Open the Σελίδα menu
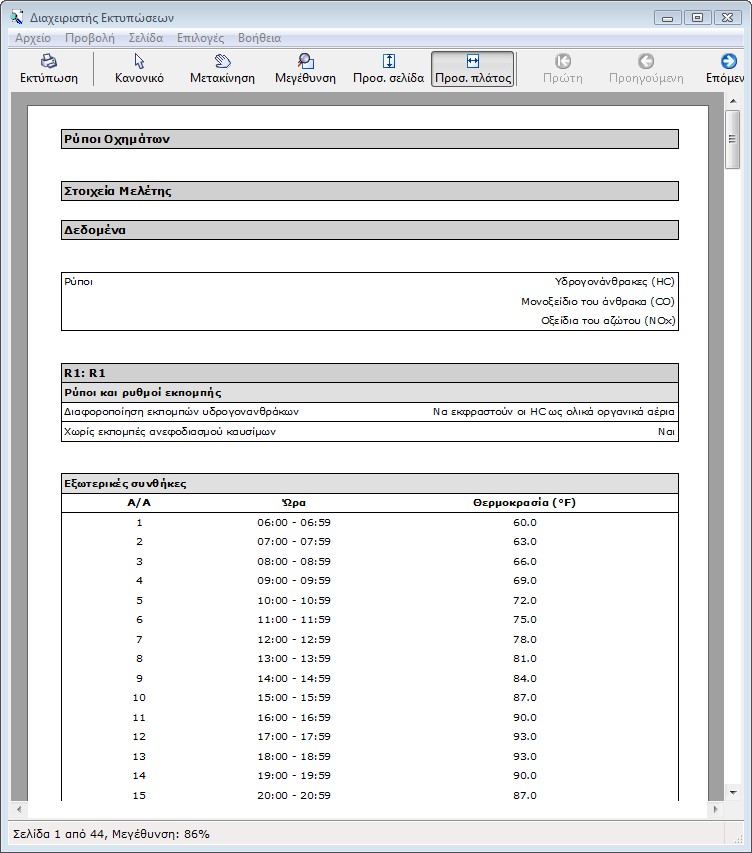Screen dimensions: 752x853 146,38
